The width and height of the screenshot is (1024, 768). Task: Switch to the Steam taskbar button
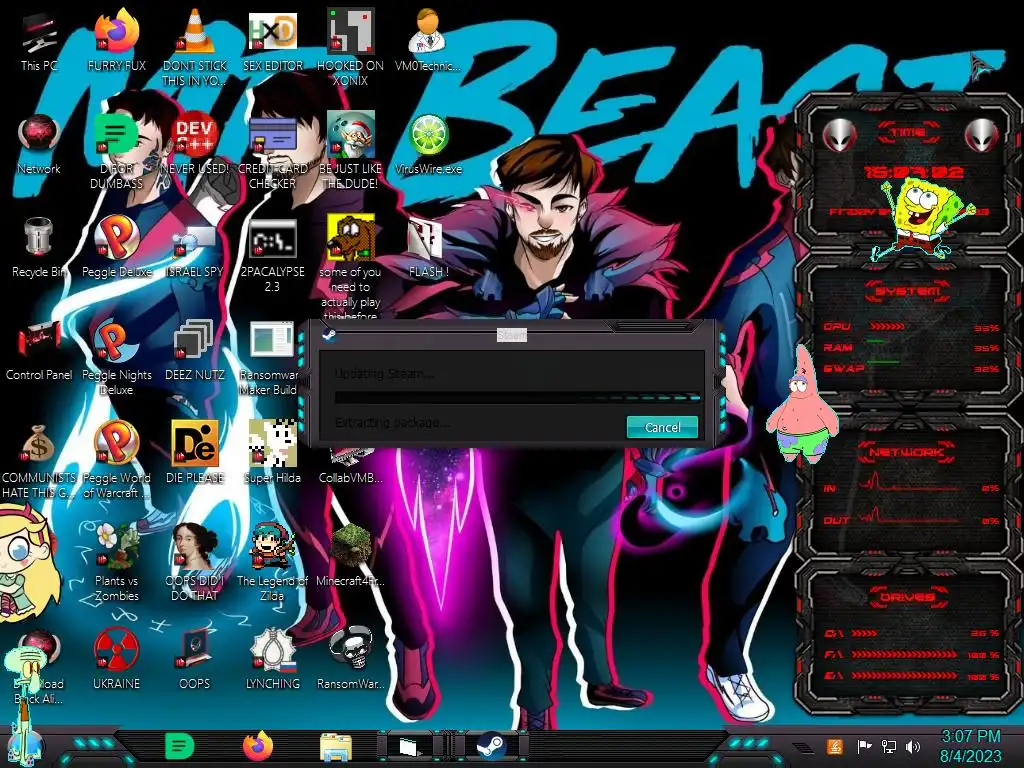(x=491, y=746)
